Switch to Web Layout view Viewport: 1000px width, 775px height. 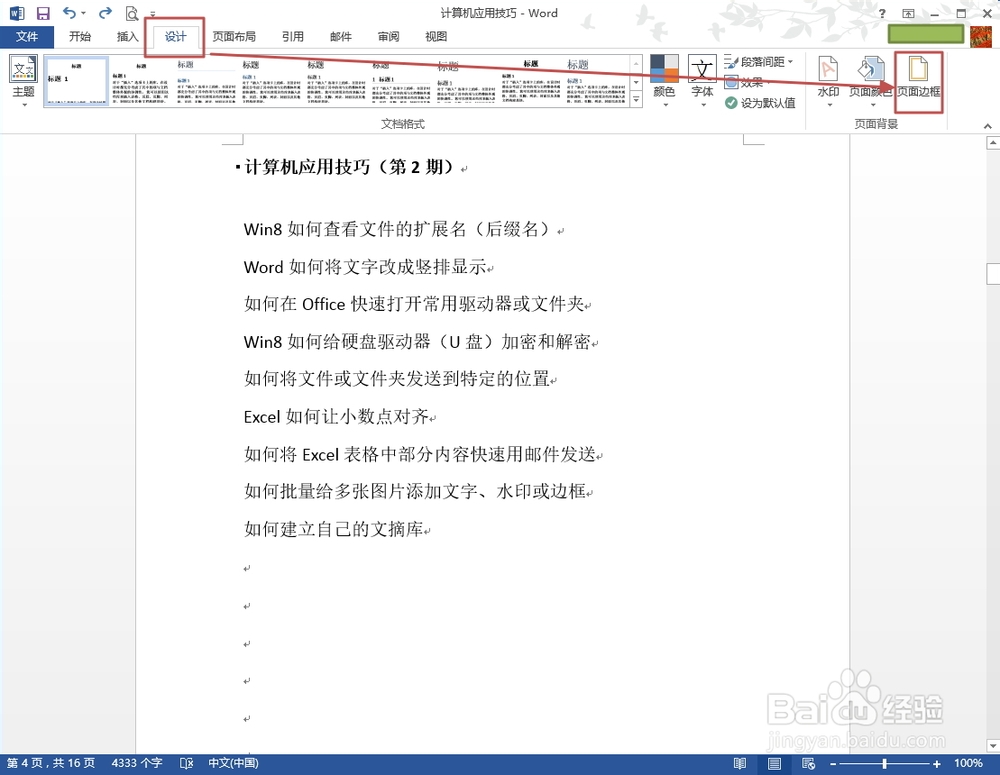pyautogui.click(x=808, y=764)
